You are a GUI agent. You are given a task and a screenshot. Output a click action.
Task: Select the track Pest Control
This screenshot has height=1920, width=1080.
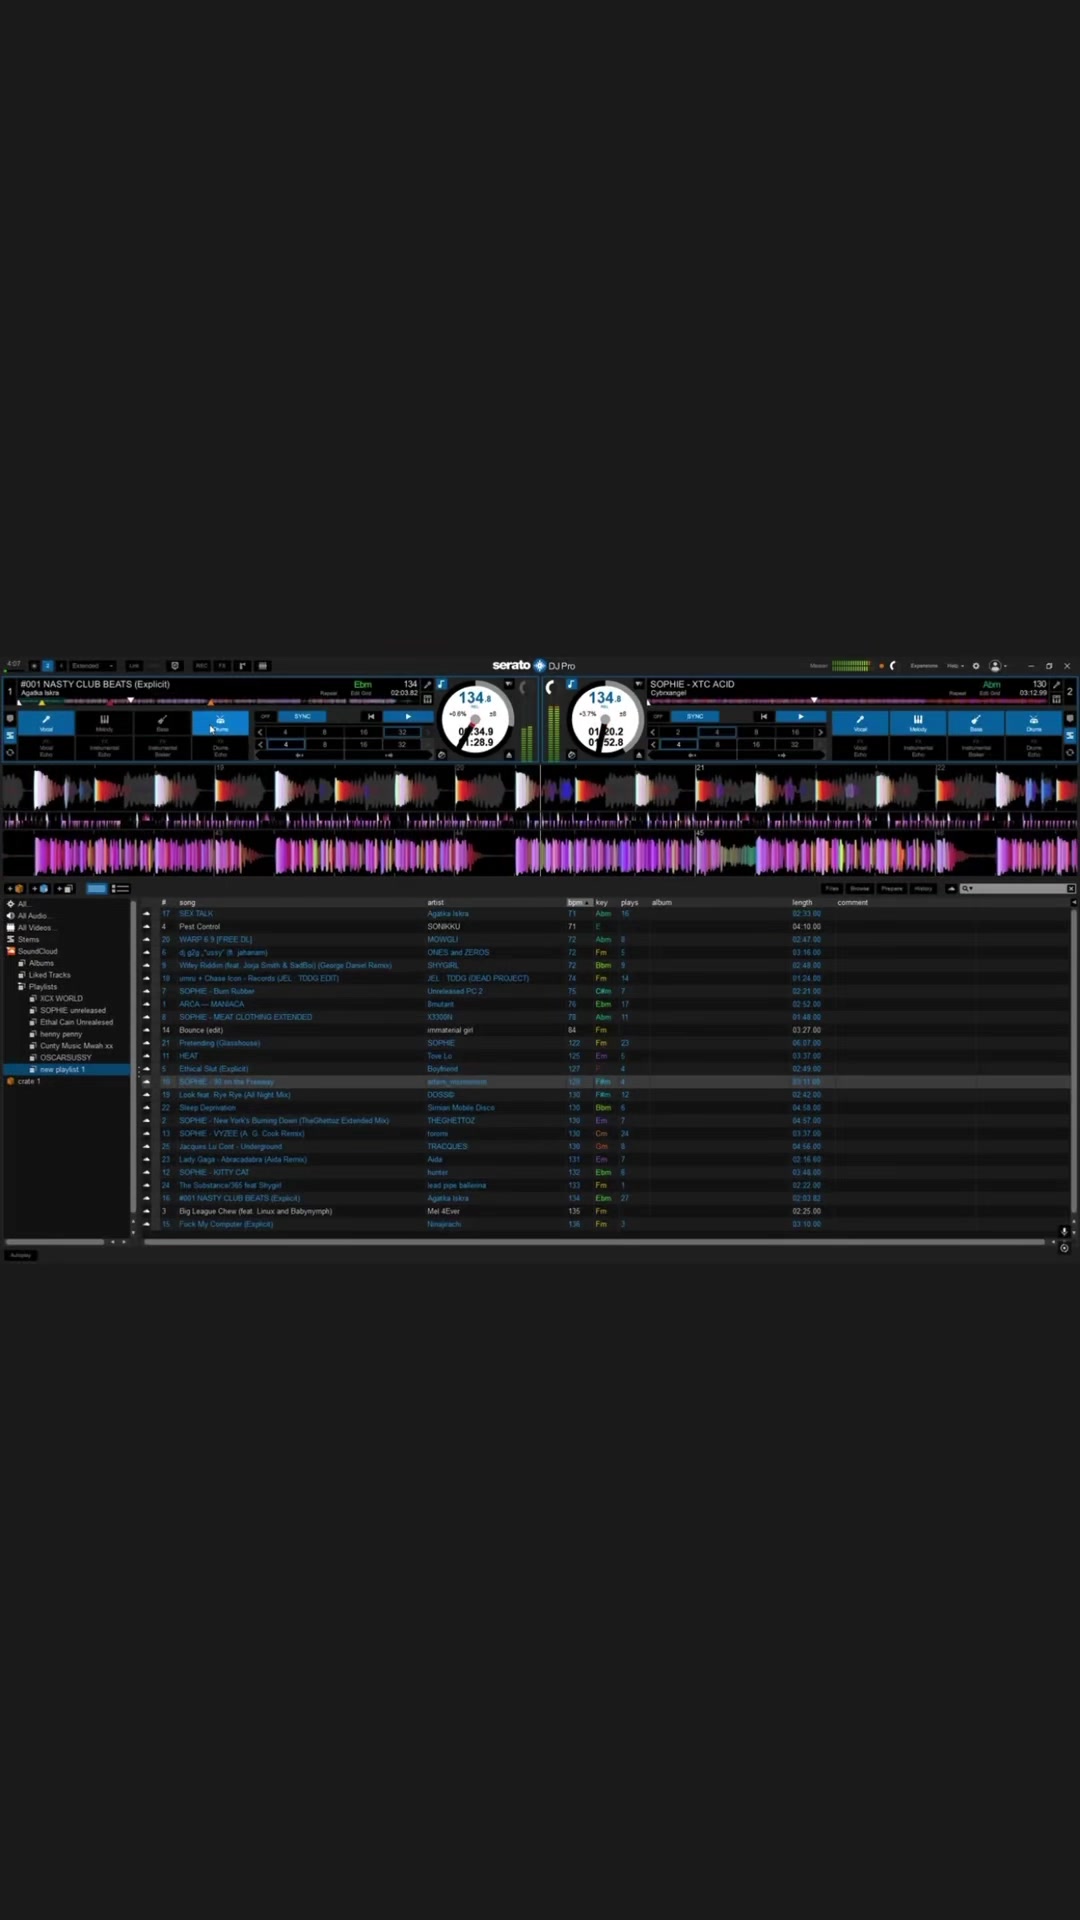[x=199, y=927]
